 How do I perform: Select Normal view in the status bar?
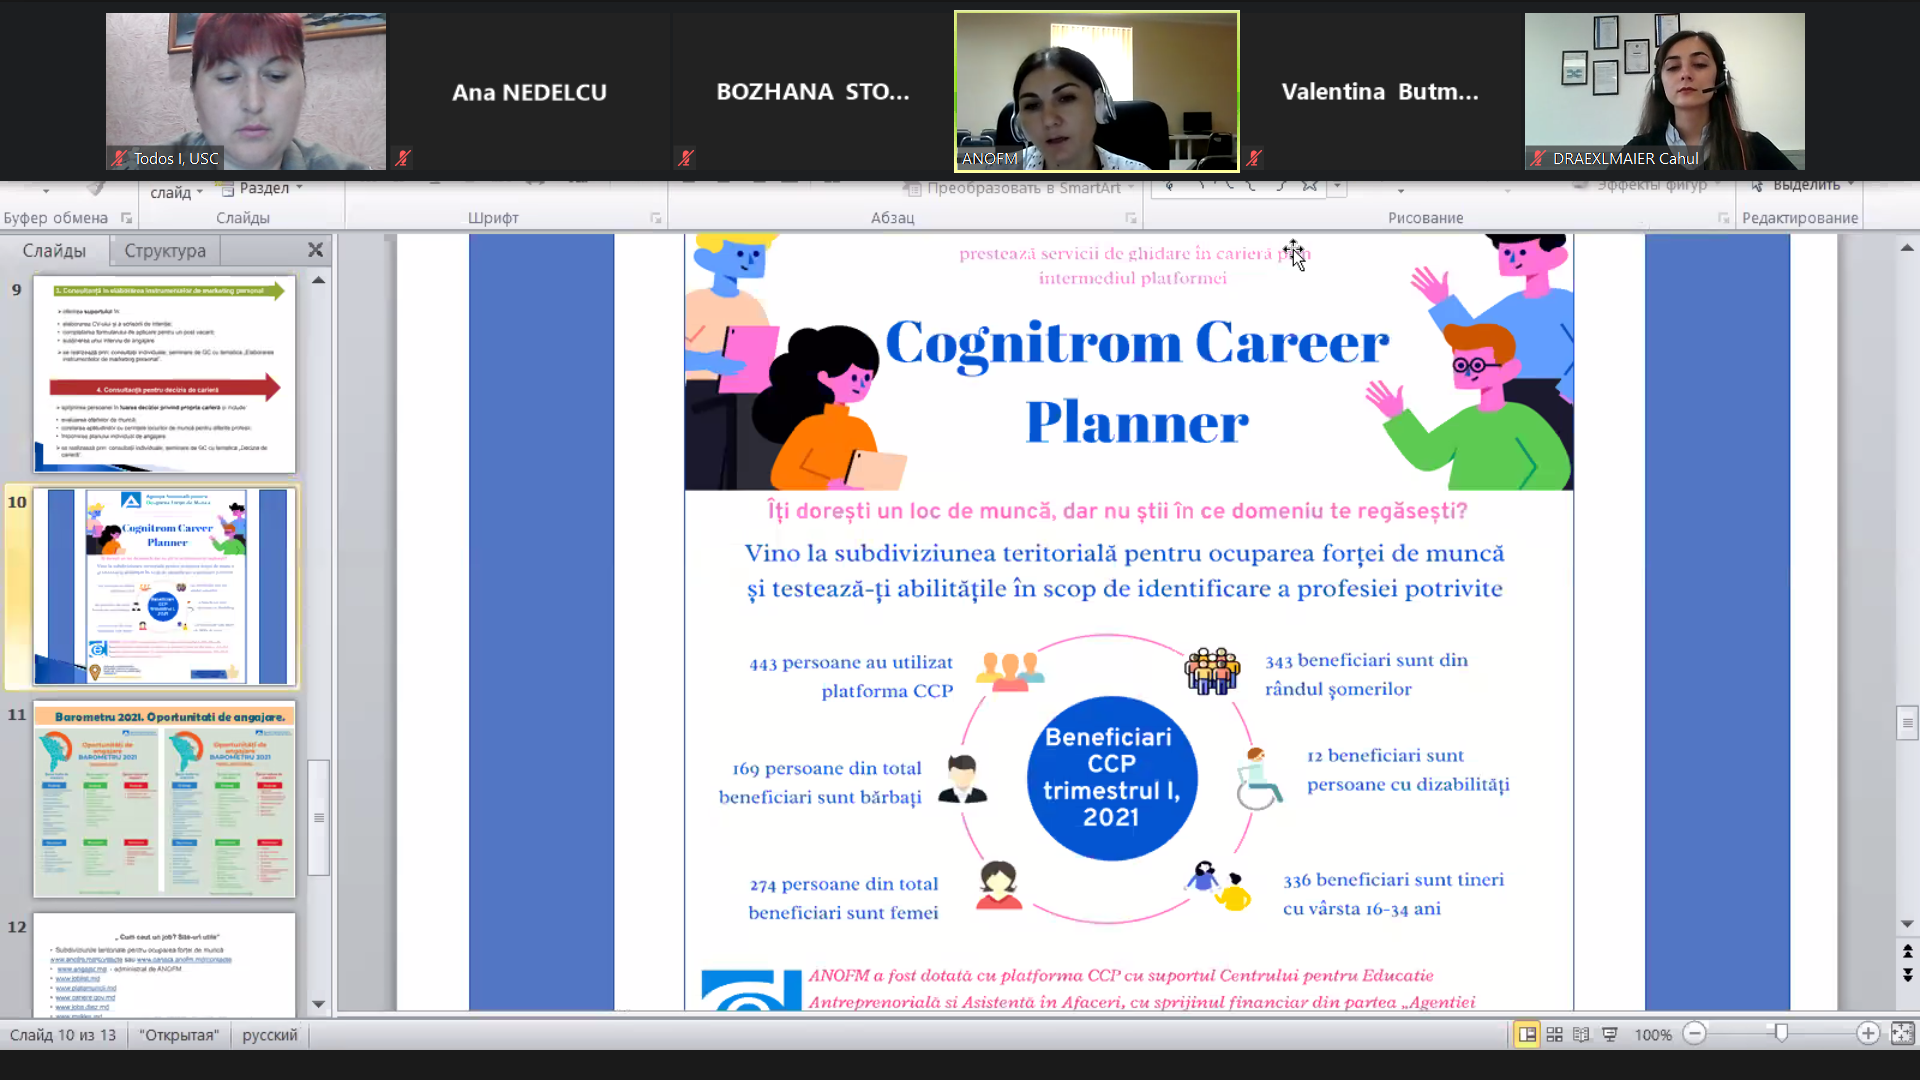(1527, 1034)
